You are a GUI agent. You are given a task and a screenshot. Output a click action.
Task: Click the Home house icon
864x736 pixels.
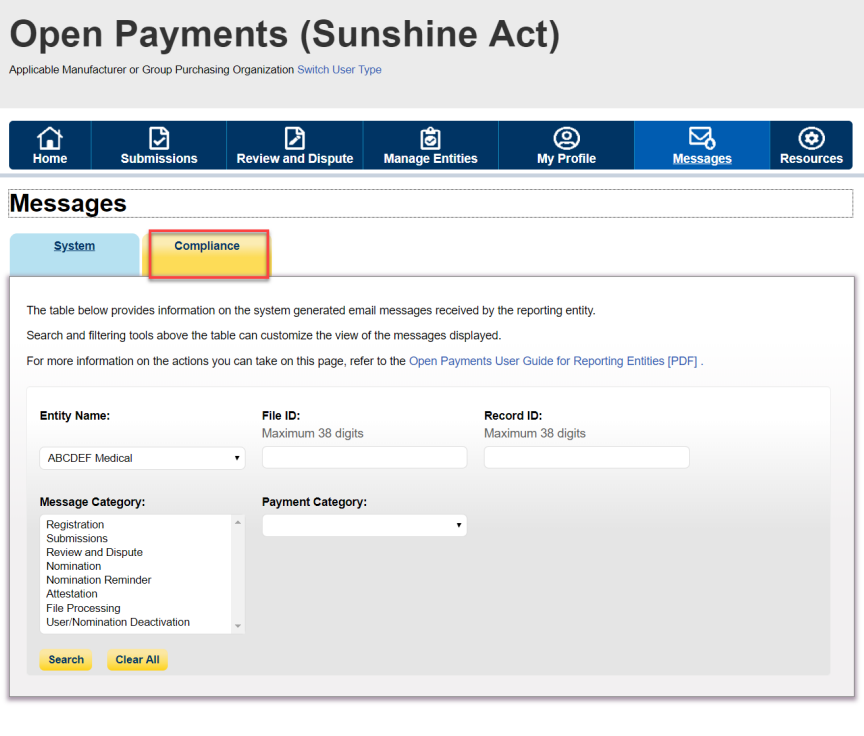[49, 138]
